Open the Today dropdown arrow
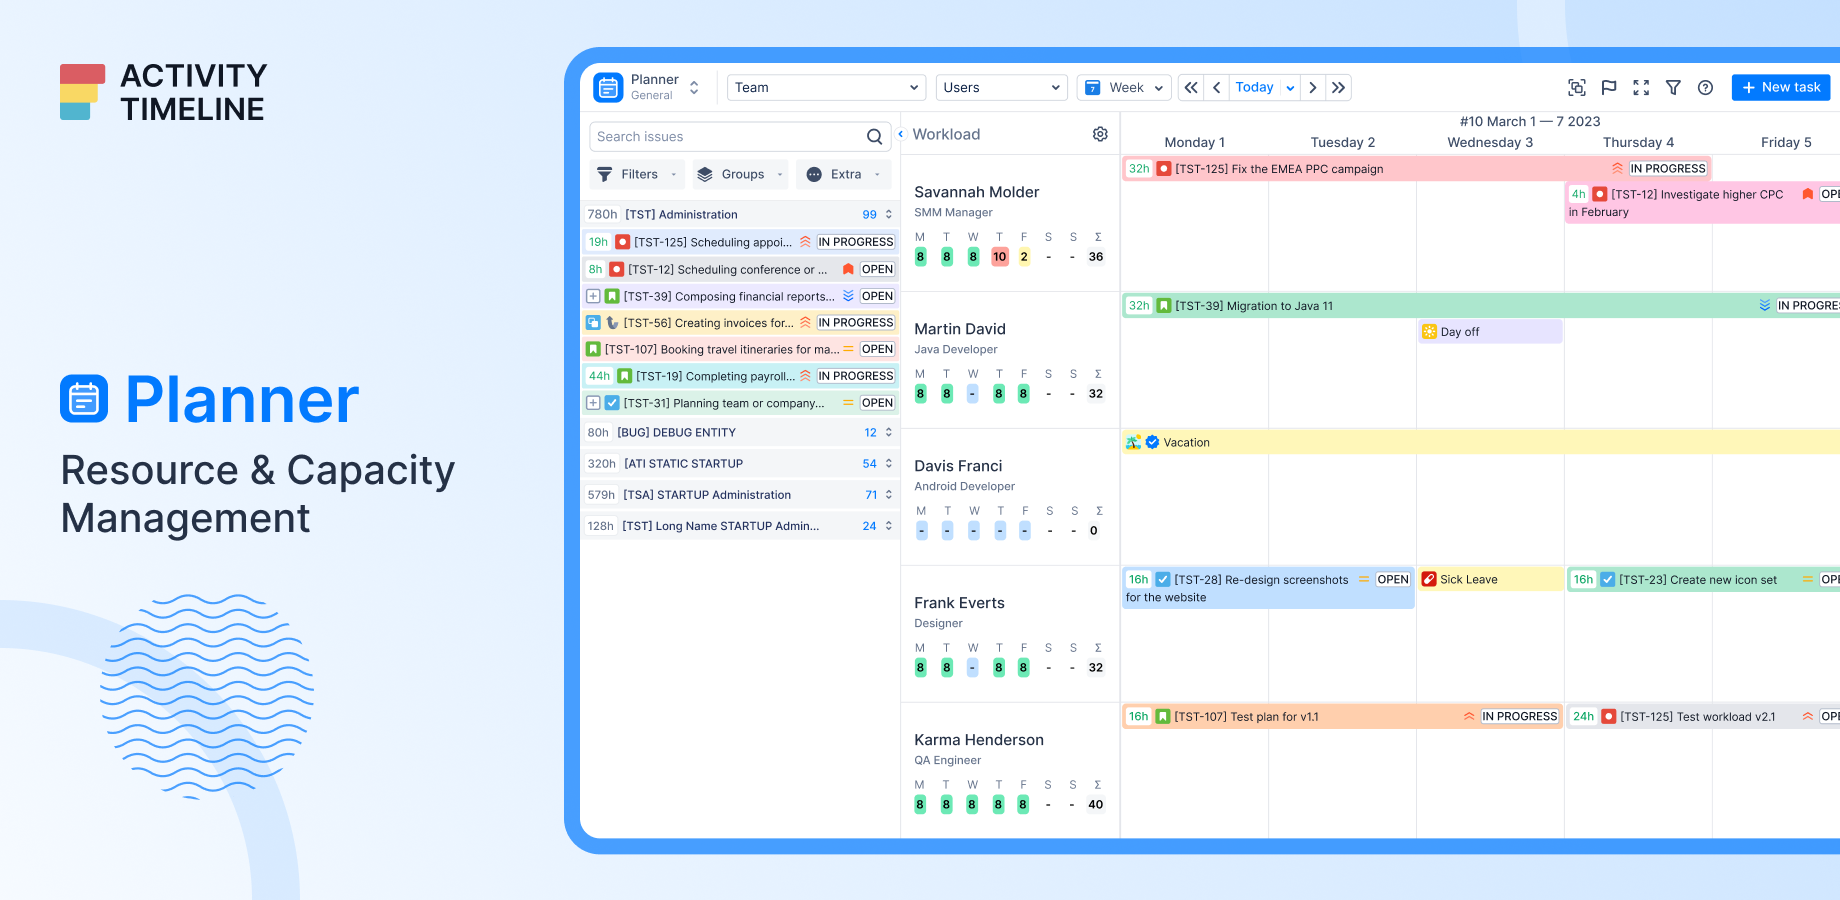The width and height of the screenshot is (1840, 900). pos(1290,88)
